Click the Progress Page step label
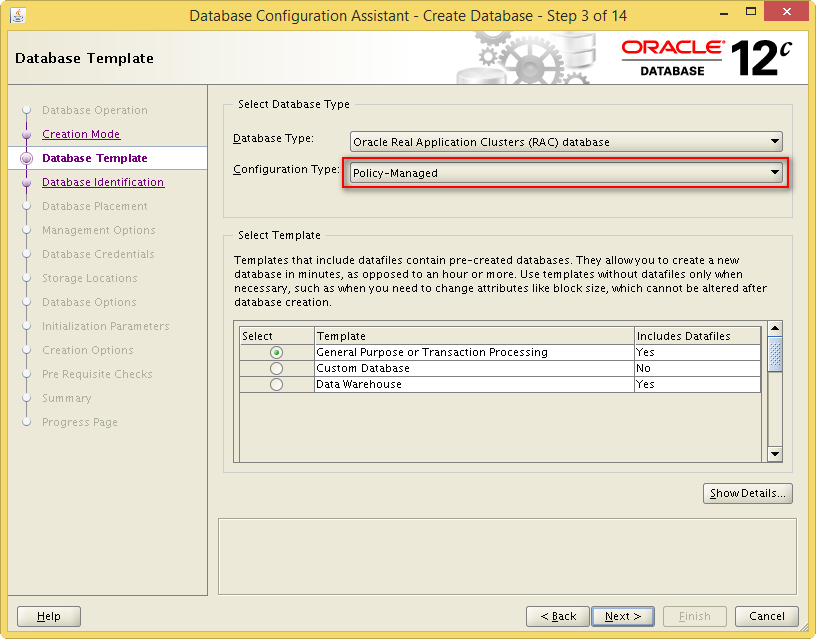The height and width of the screenshot is (639, 816). click(80, 422)
